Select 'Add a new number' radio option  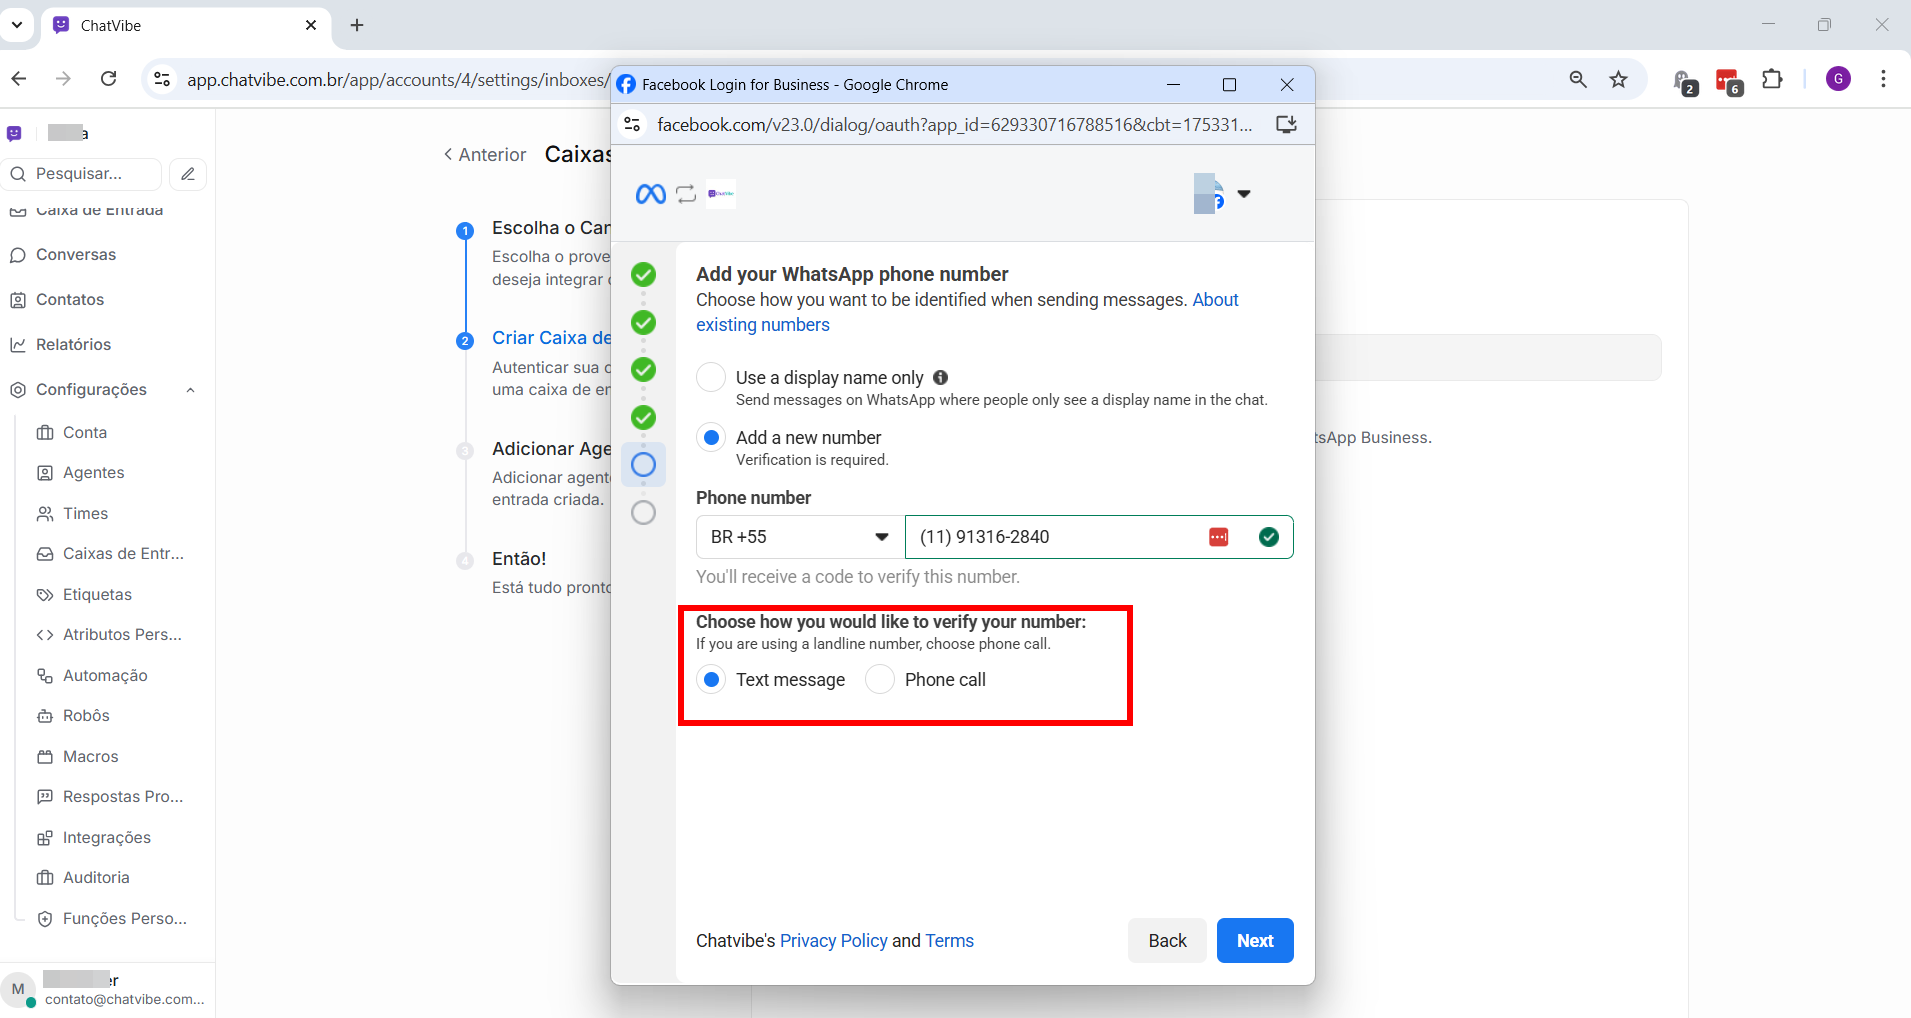pos(711,437)
